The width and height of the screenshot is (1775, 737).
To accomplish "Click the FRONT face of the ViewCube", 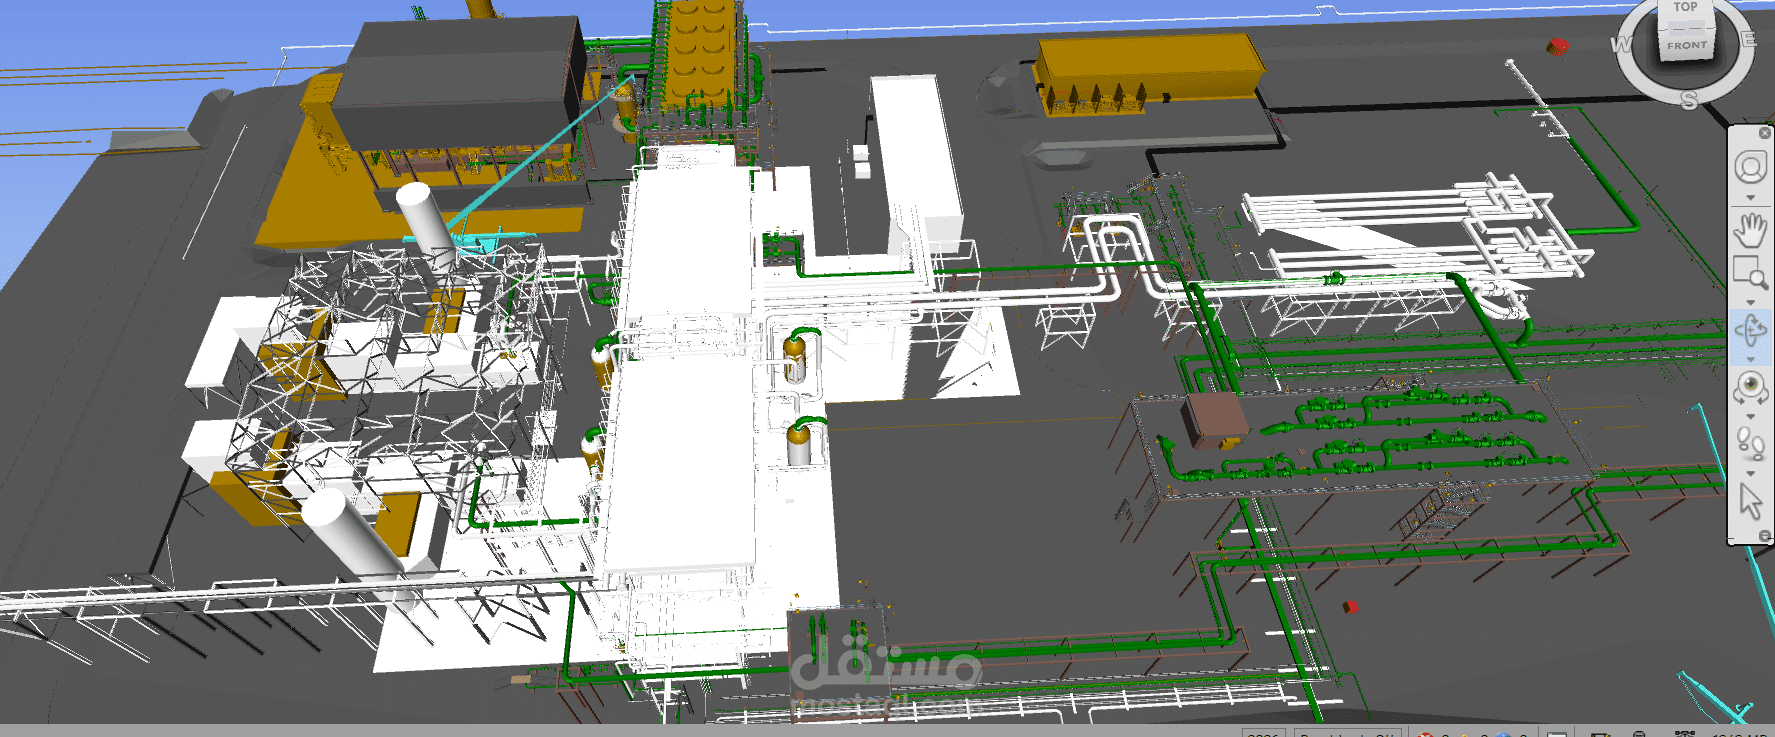I will click(x=1686, y=45).
